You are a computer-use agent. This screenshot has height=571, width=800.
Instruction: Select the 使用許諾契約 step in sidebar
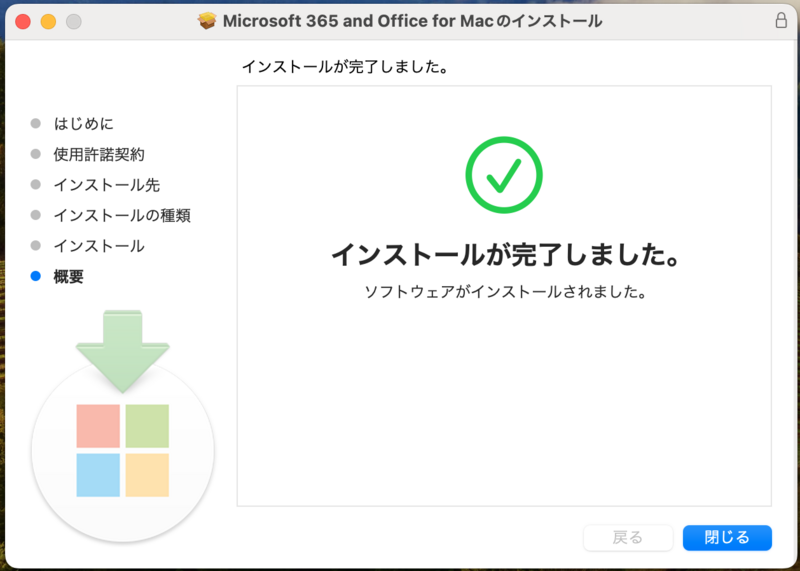99,155
